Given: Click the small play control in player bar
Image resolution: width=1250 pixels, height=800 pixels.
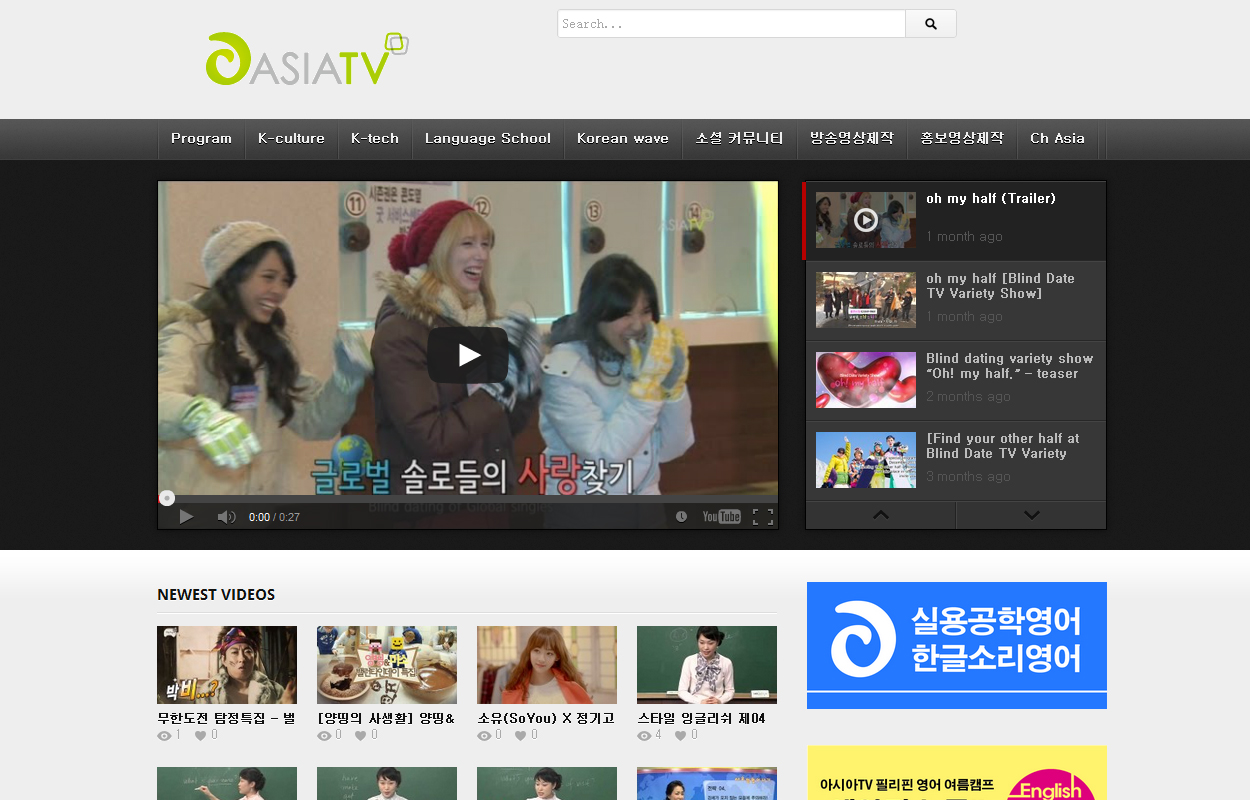Looking at the screenshot, I should click(x=186, y=517).
